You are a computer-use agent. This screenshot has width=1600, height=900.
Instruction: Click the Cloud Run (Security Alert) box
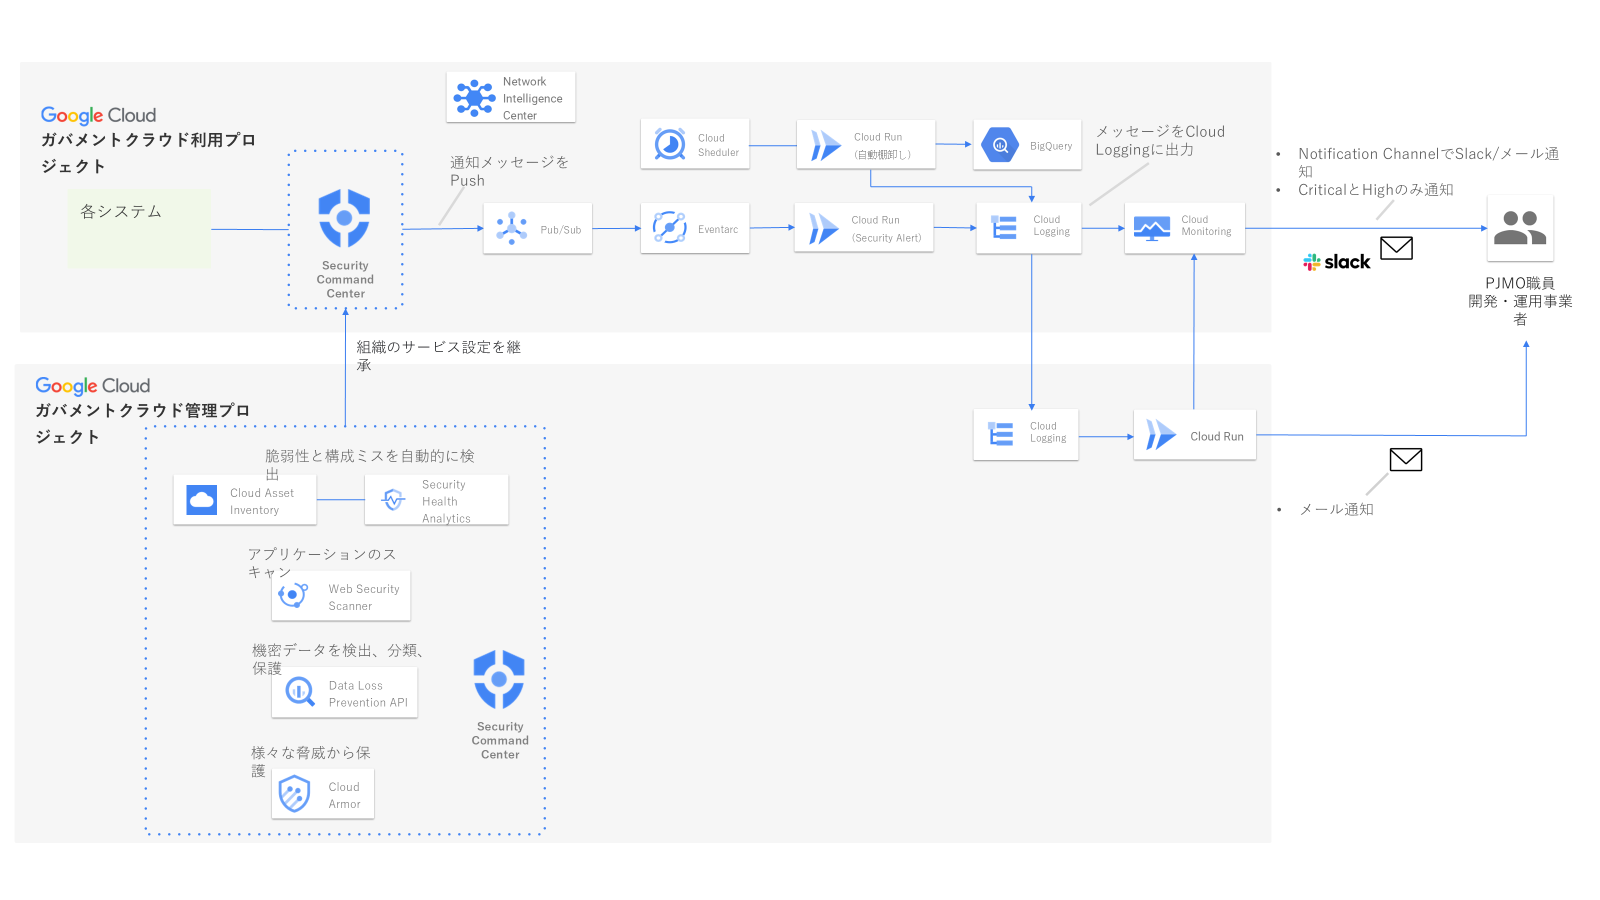click(x=864, y=228)
